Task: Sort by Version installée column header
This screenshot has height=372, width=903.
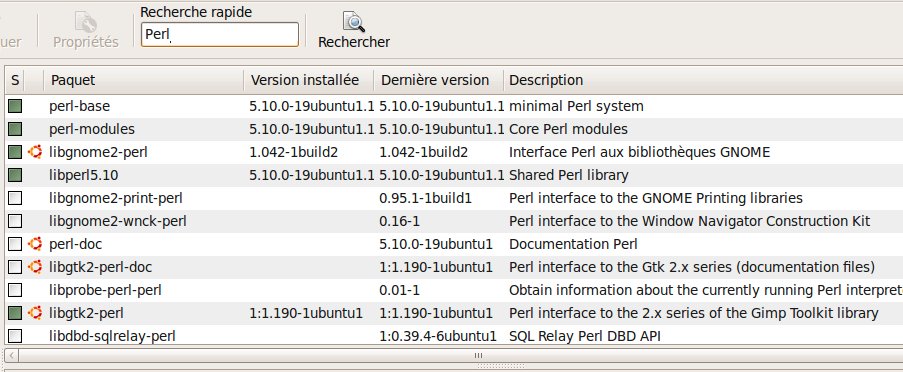Action: [309, 80]
